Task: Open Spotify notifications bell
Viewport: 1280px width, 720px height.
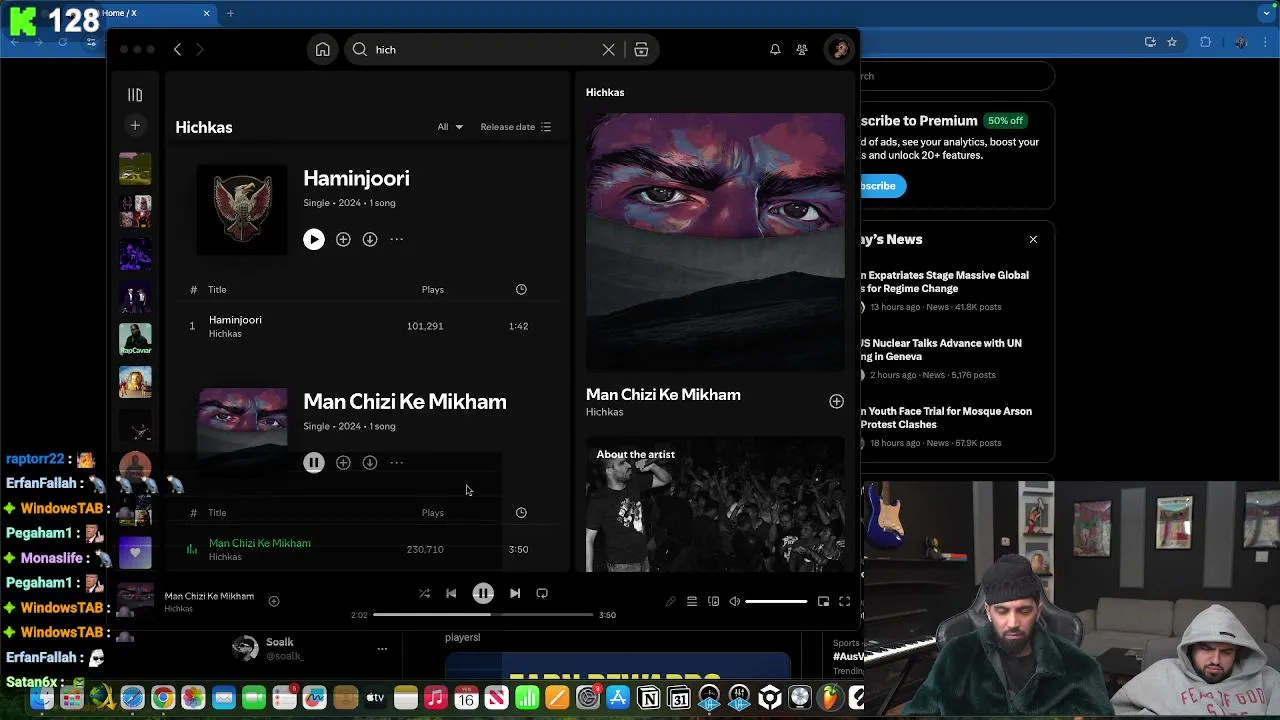Action: (775, 50)
